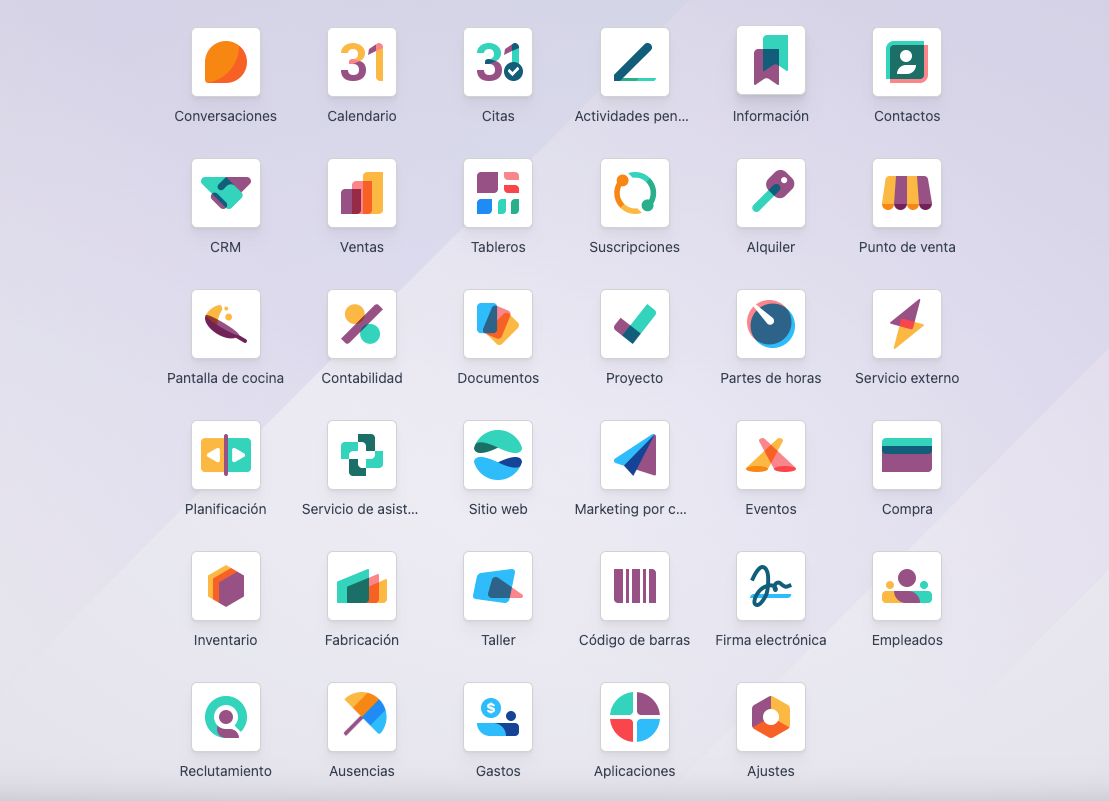The width and height of the screenshot is (1109, 801).
Task: Click the Ajustes settings icon
Action: [771, 717]
